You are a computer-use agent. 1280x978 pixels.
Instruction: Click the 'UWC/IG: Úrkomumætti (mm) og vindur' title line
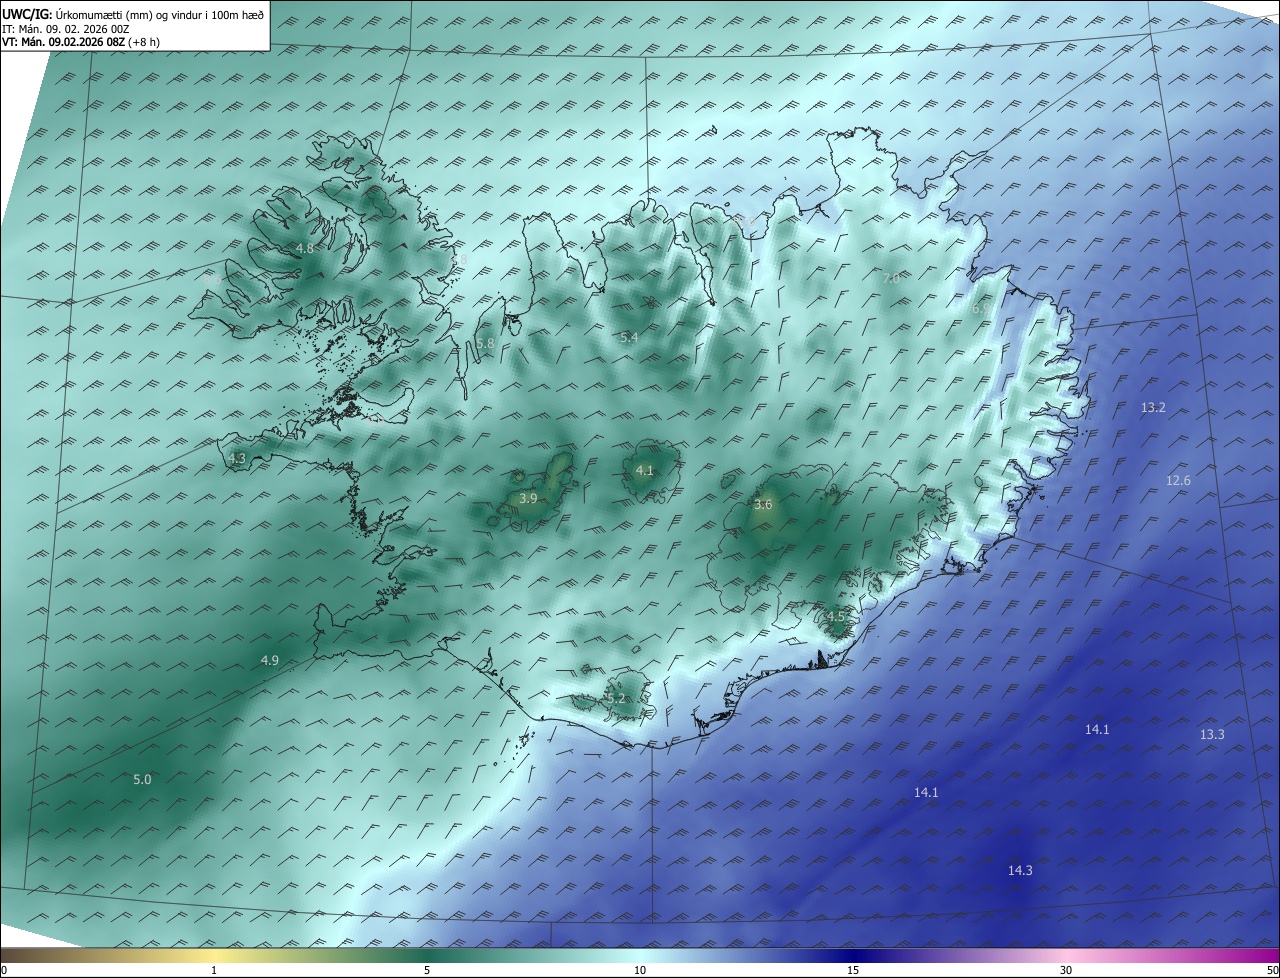[x=132, y=14]
